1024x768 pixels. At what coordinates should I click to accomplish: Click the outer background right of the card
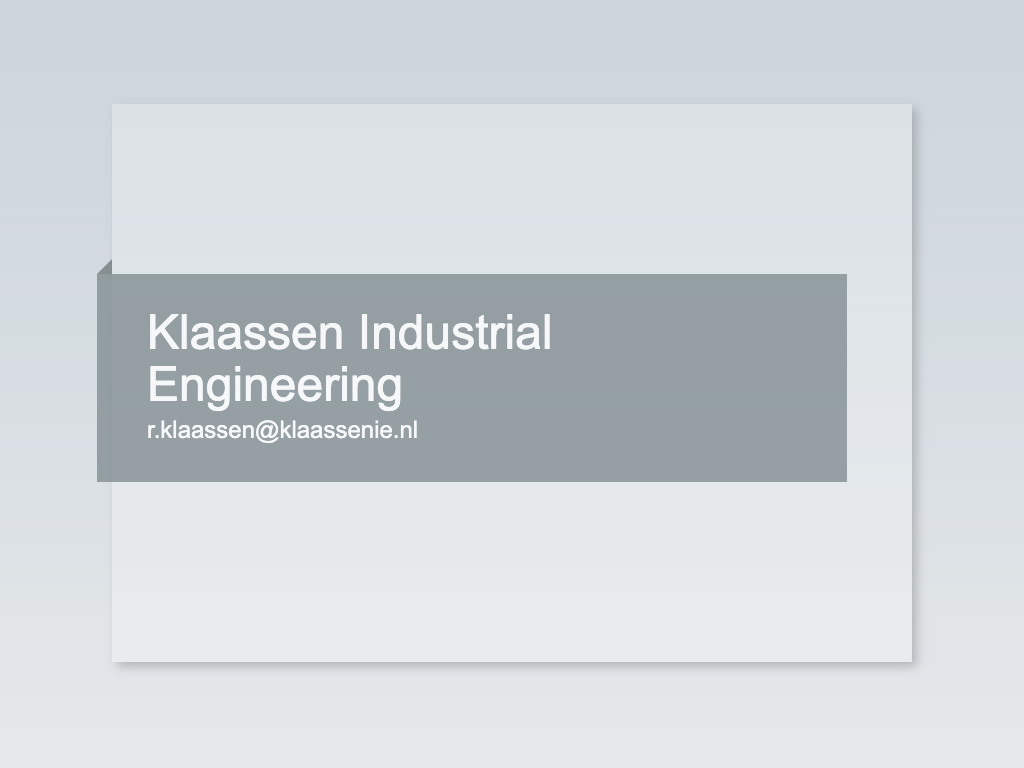pyautogui.click(x=968, y=380)
